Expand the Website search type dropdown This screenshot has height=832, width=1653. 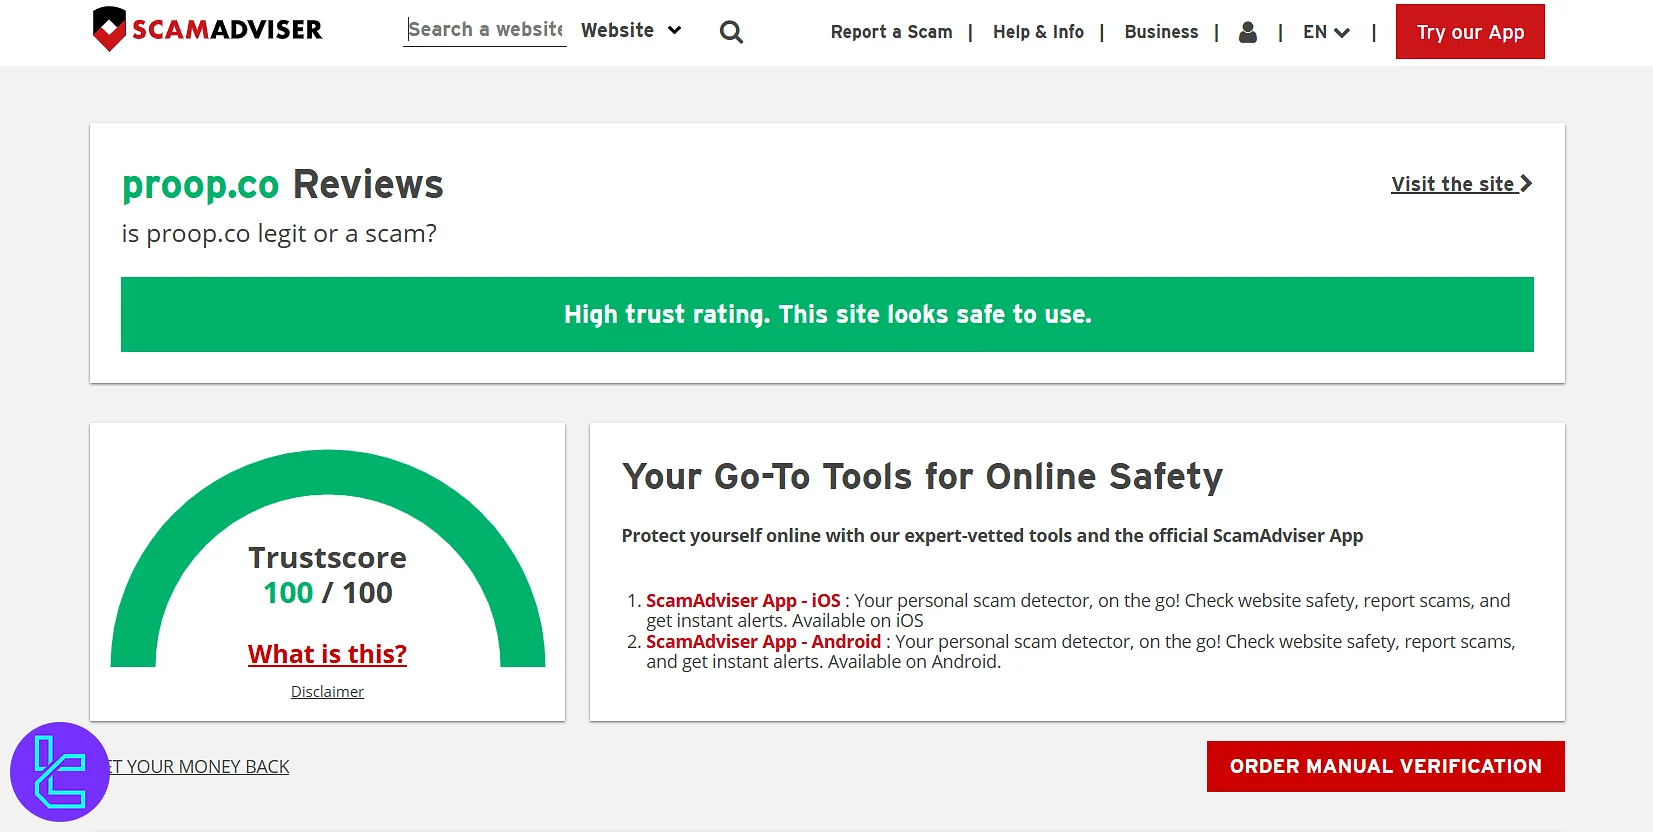(631, 31)
